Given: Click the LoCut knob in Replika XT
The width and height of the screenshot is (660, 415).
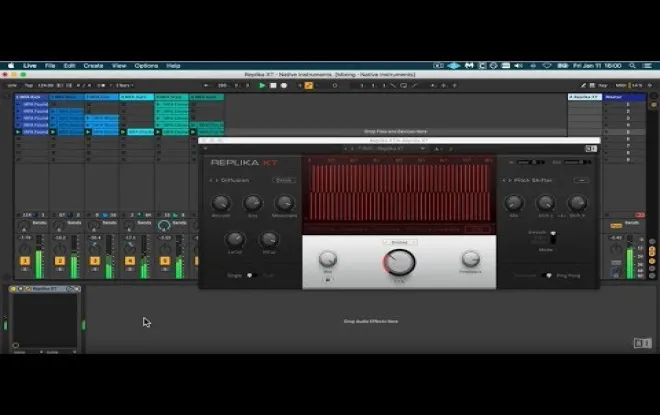Looking at the screenshot, I should point(235,240).
